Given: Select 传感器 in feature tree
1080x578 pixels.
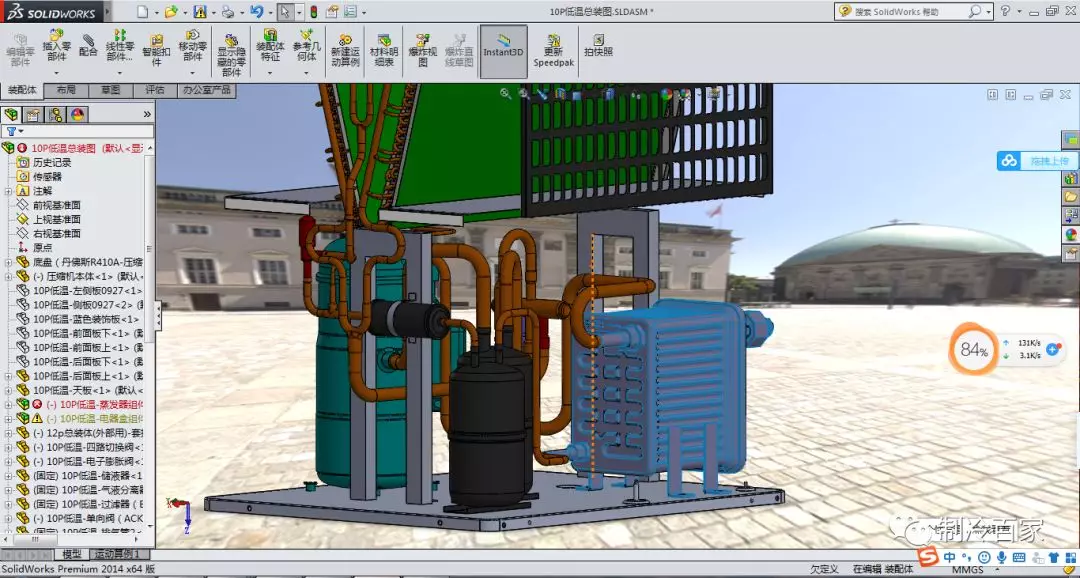Looking at the screenshot, I should [x=47, y=177].
